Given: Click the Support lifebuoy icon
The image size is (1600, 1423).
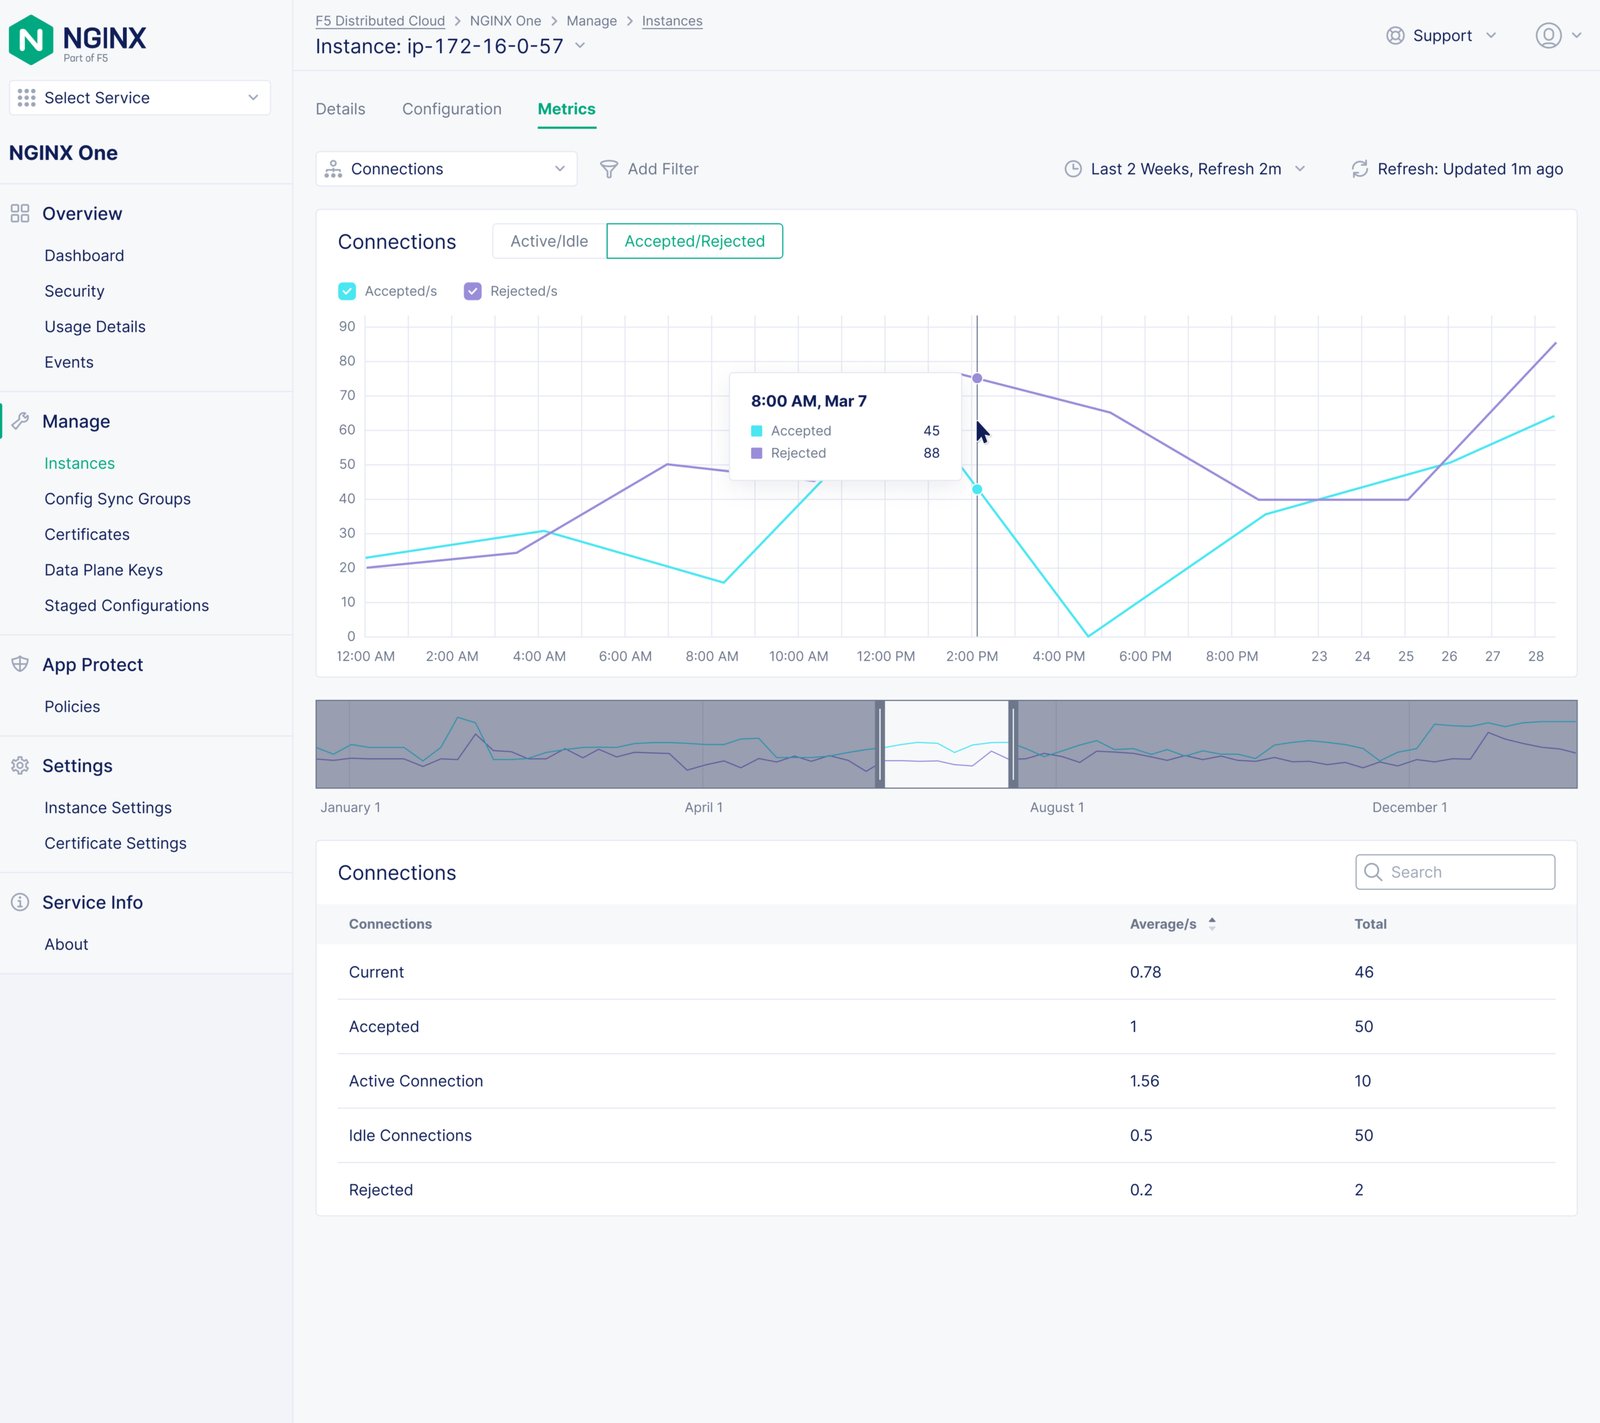Looking at the screenshot, I should pos(1395,36).
